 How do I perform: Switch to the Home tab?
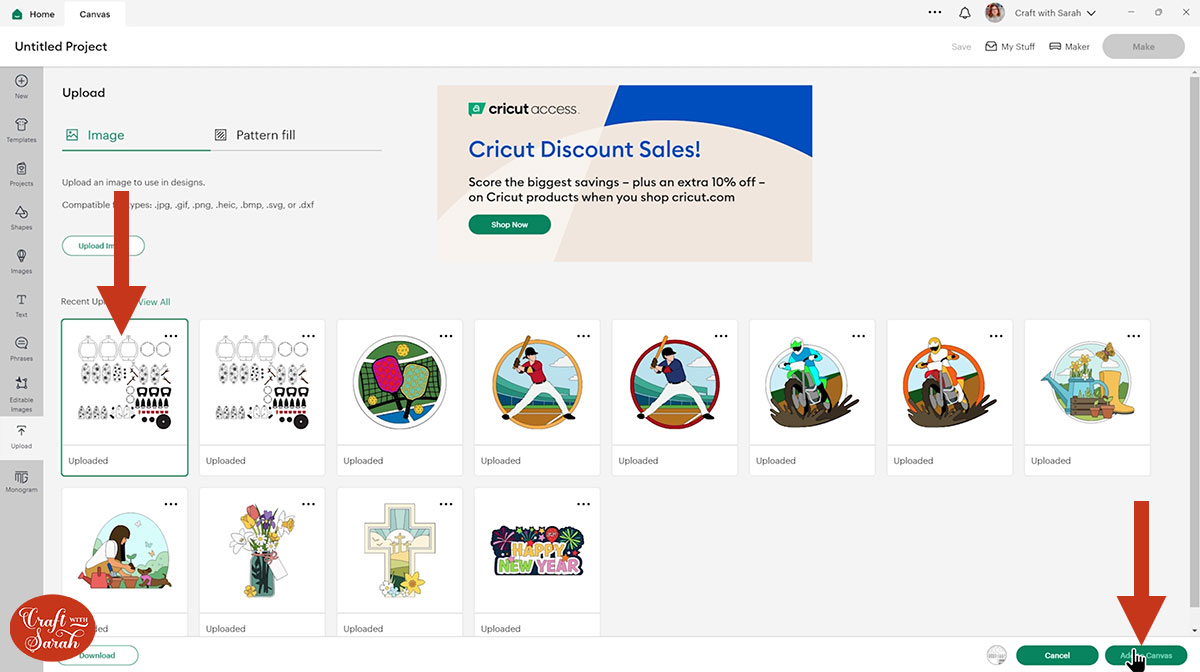tap(33, 14)
